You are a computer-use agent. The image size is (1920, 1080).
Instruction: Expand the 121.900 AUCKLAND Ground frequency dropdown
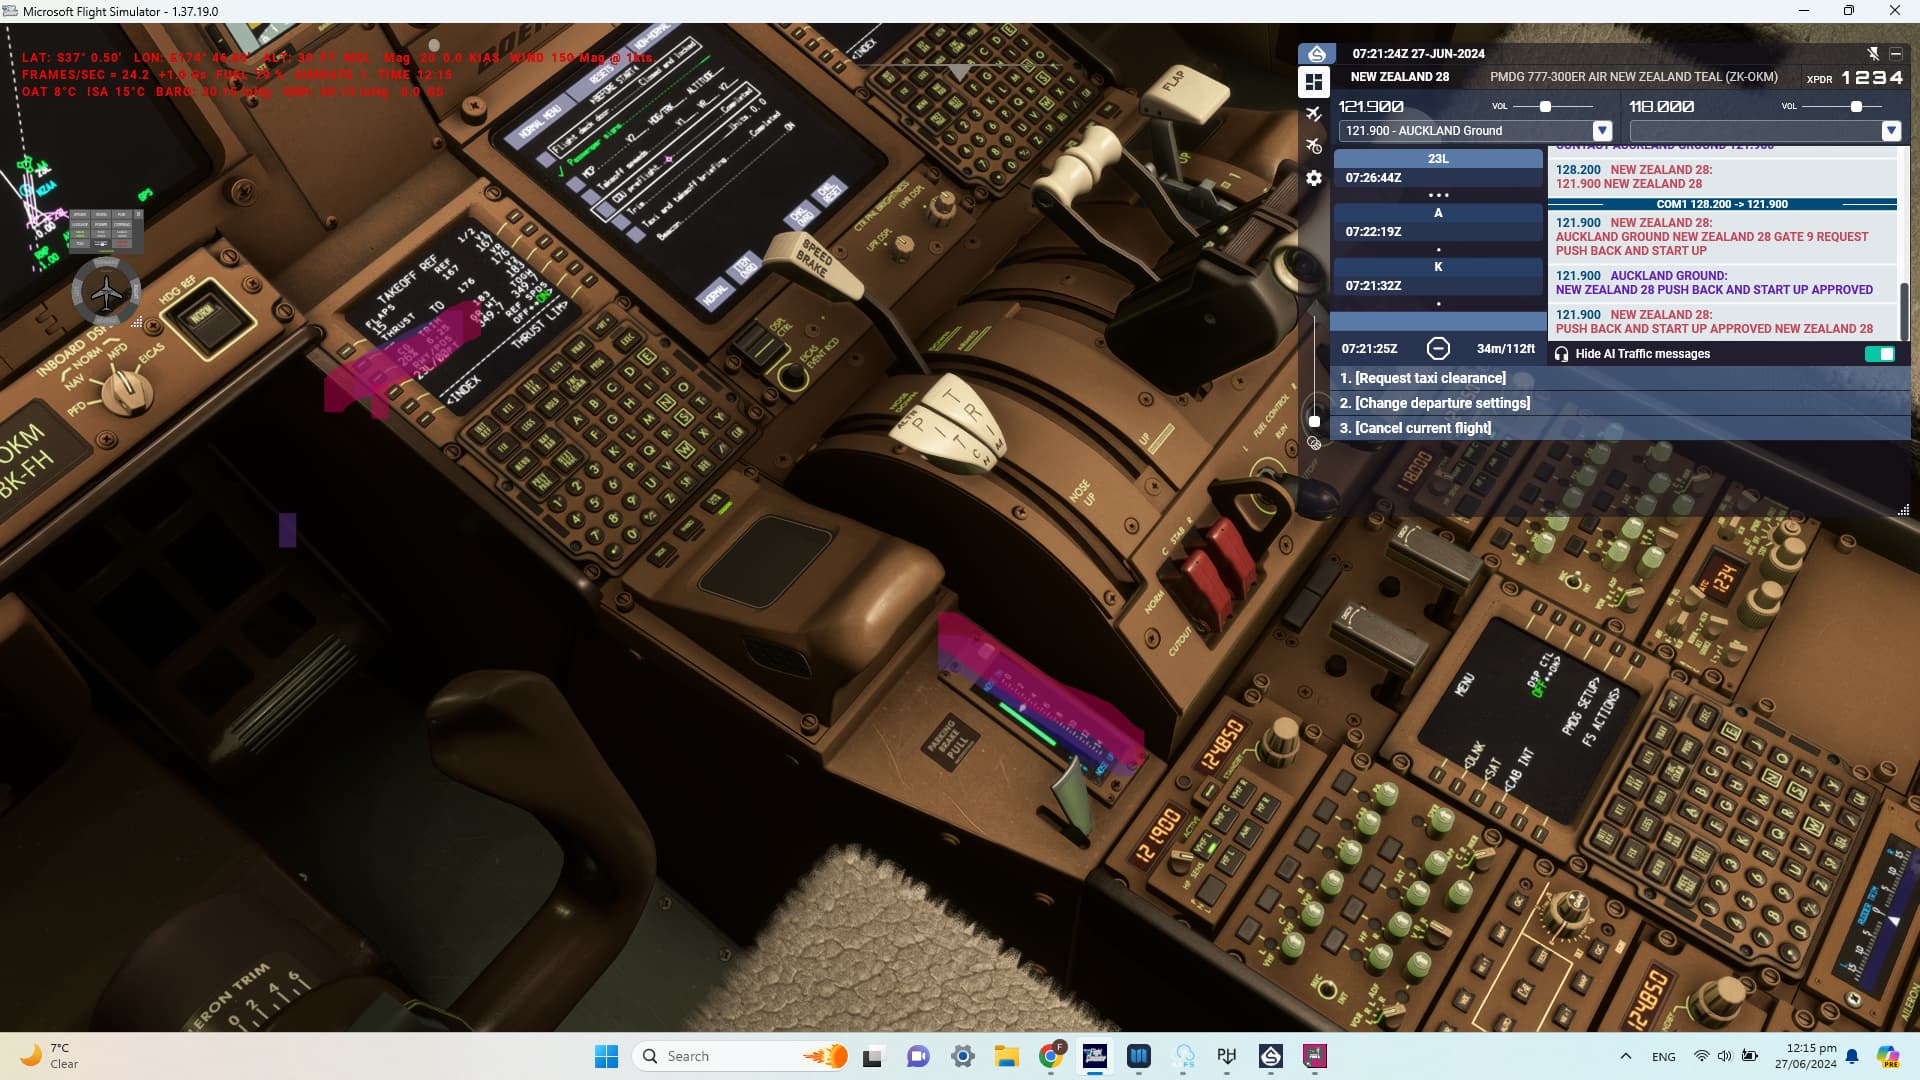pos(1602,131)
